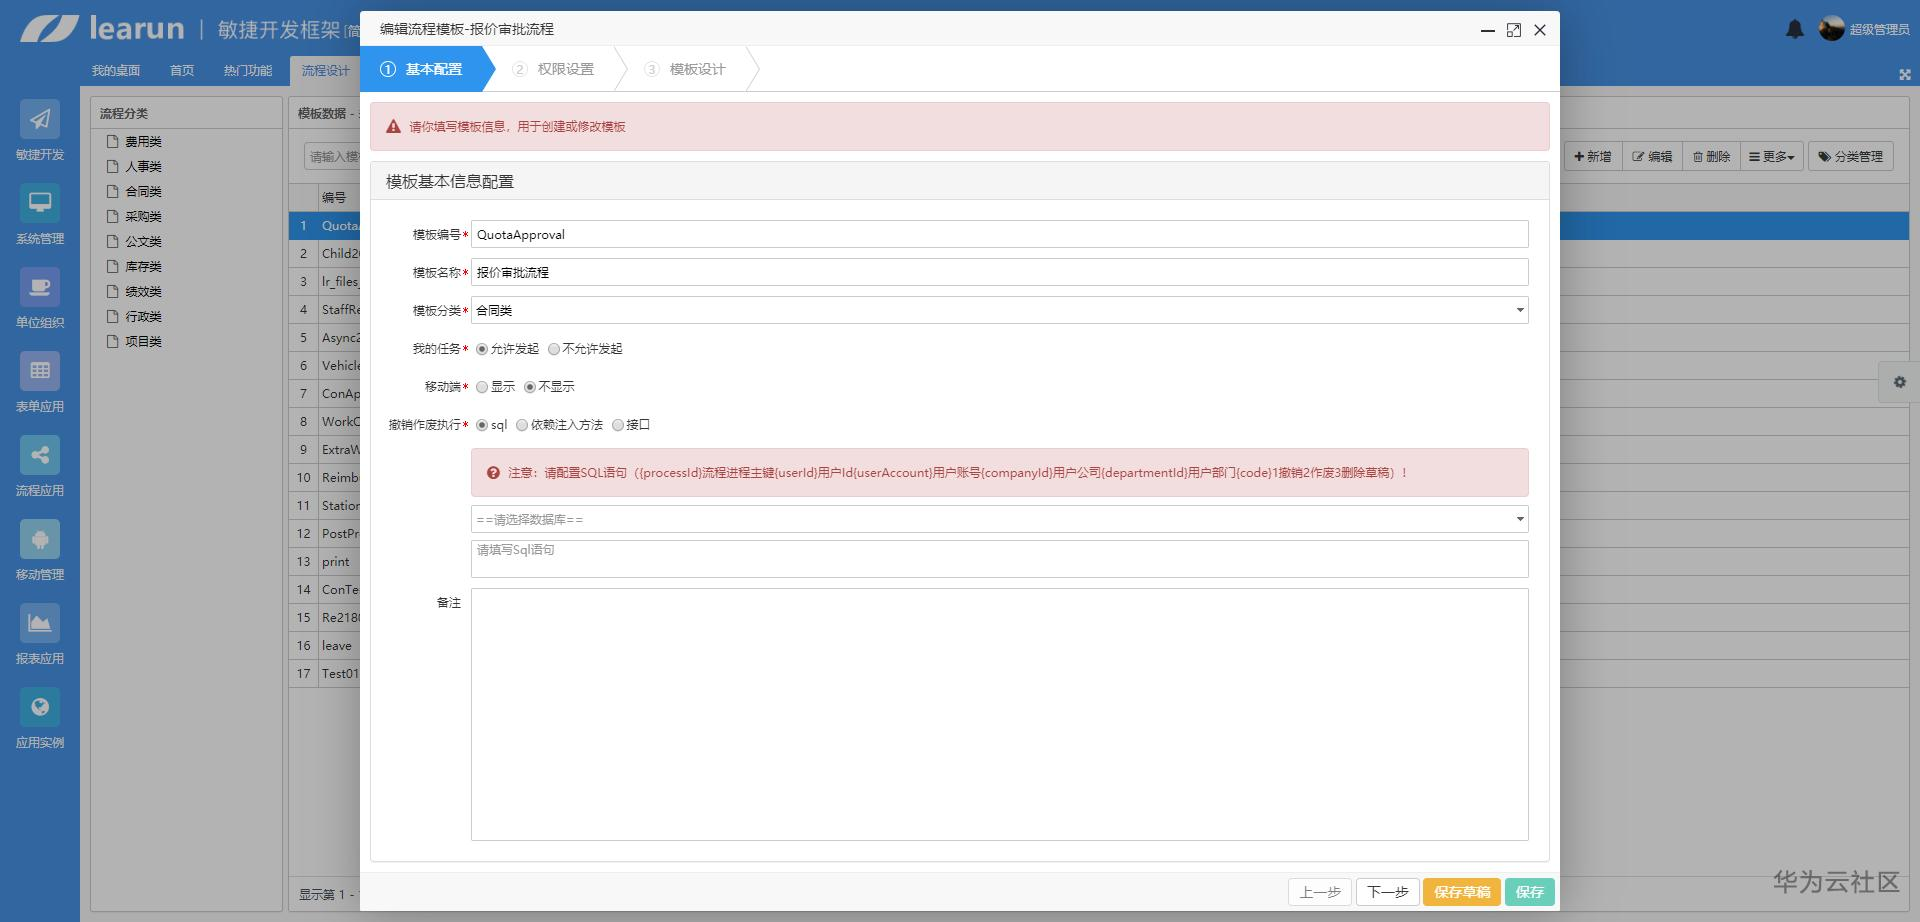Open the 移动管理 sidebar icon
Screen dimensions: 1920x922
coord(40,540)
